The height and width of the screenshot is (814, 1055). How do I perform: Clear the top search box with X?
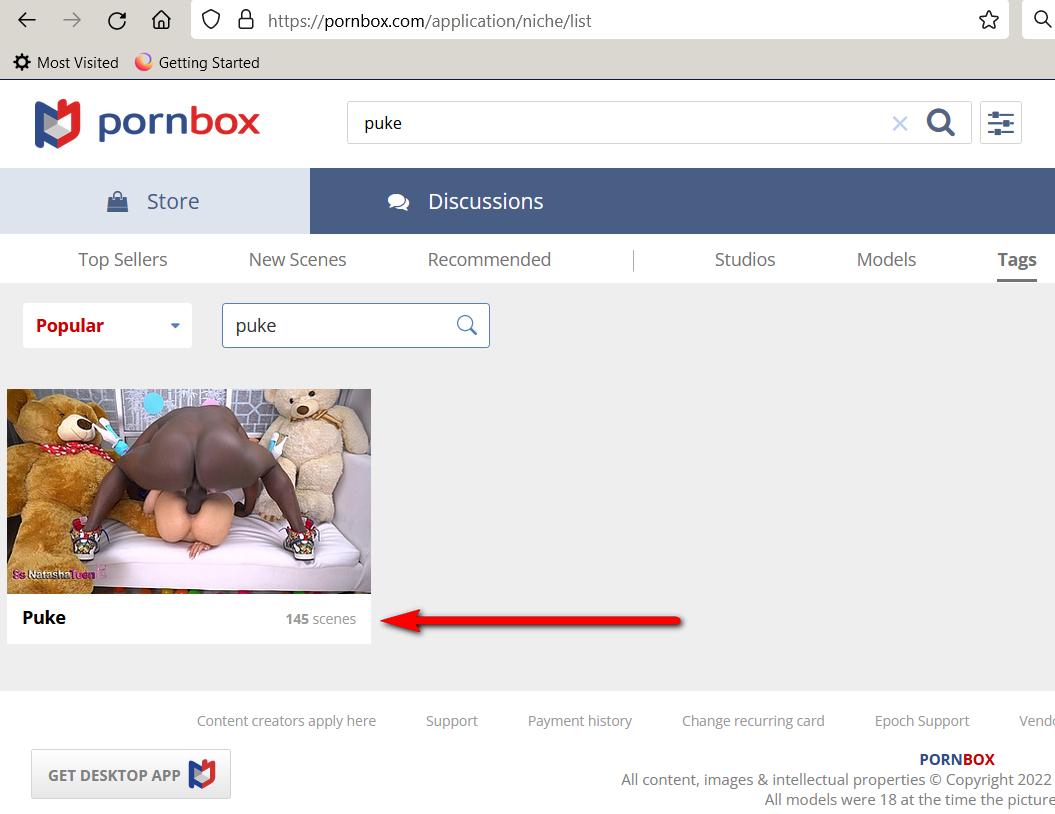tap(900, 123)
